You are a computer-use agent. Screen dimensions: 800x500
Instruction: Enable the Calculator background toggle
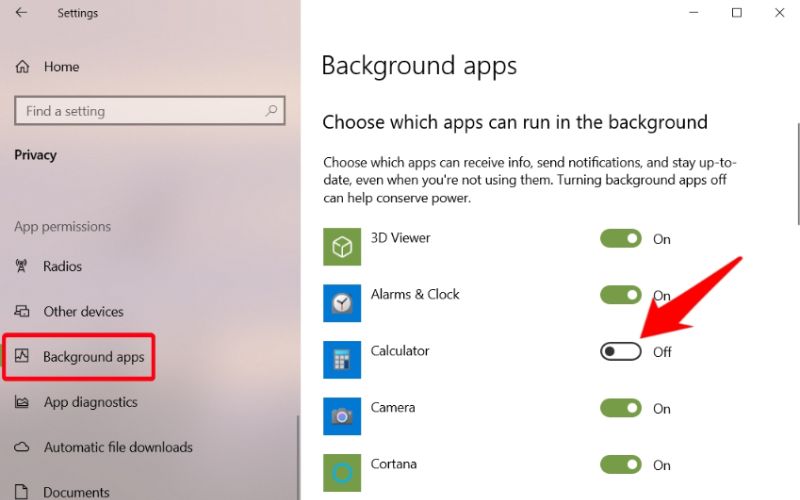pos(620,352)
